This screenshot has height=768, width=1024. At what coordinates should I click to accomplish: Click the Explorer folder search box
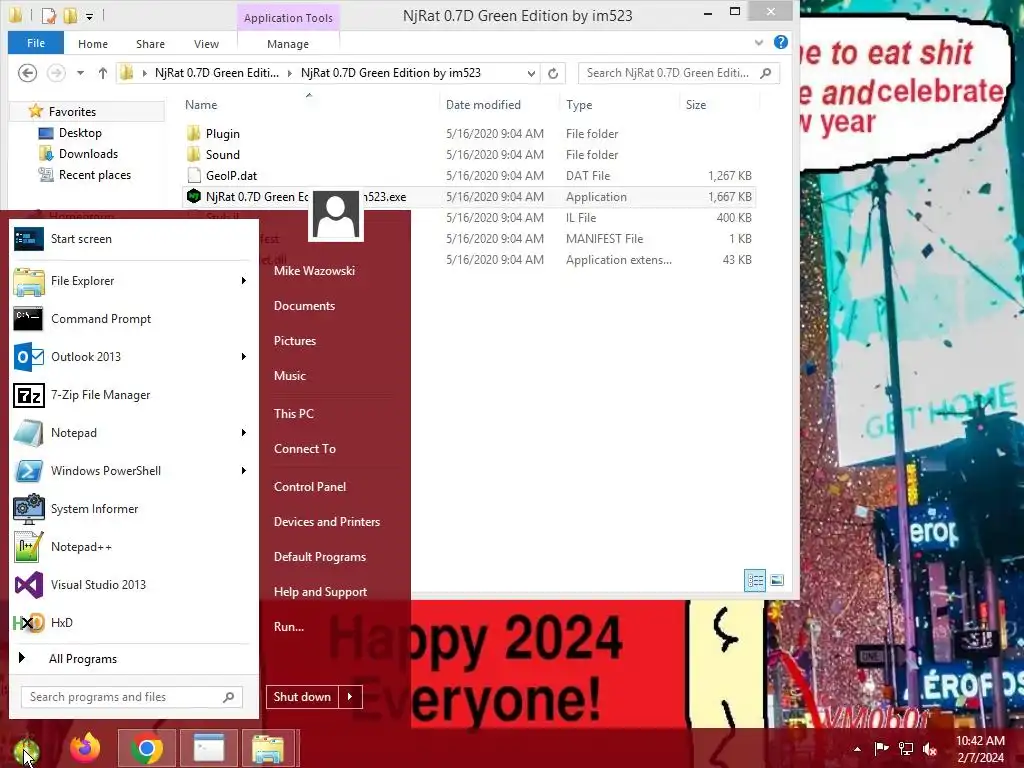pyautogui.click(x=678, y=73)
